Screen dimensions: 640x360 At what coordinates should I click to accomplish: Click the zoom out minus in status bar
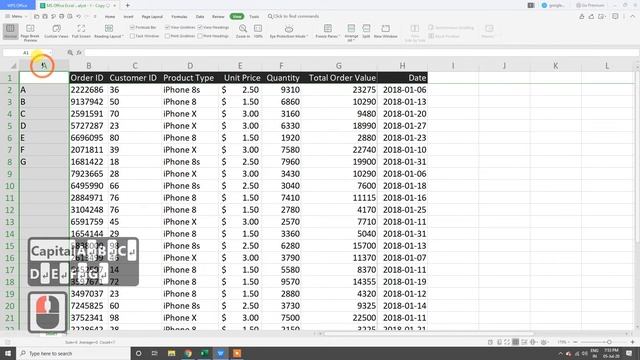(576, 342)
